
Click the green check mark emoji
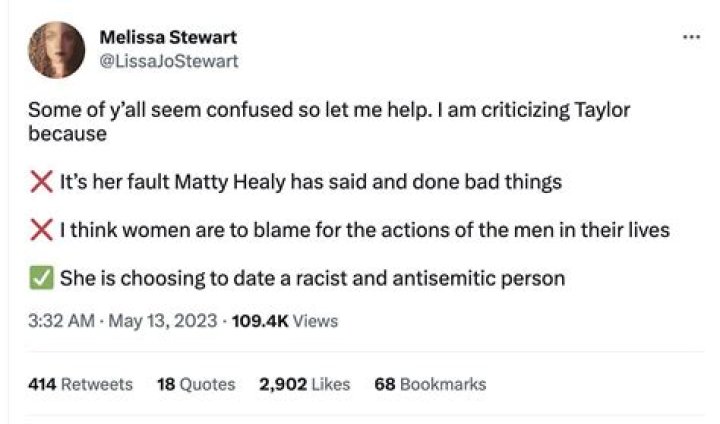click(41, 278)
